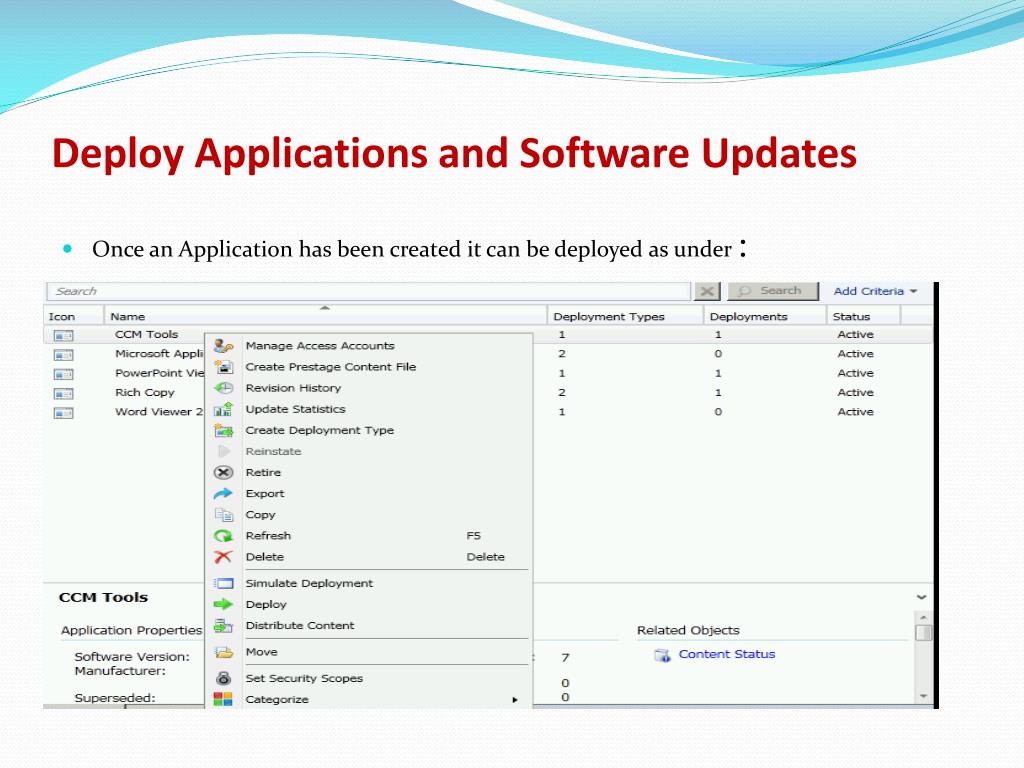This screenshot has height=768, width=1024.
Task: Open the Add Criteria dropdown
Action: pos(875,291)
